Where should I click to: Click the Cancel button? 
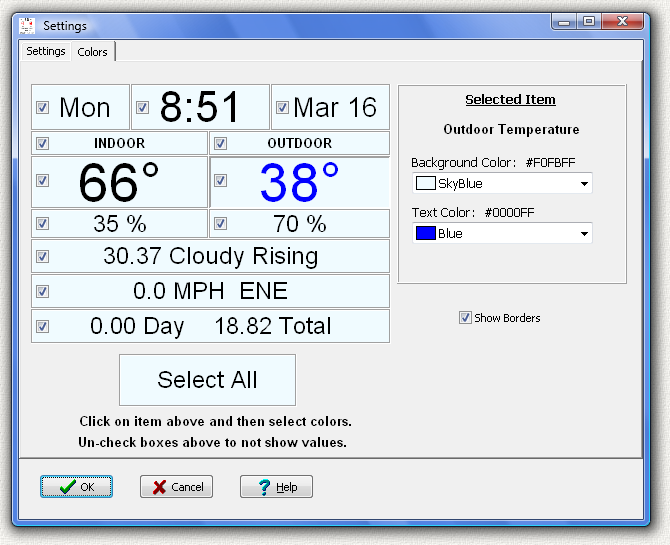pyautogui.click(x=176, y=486)
